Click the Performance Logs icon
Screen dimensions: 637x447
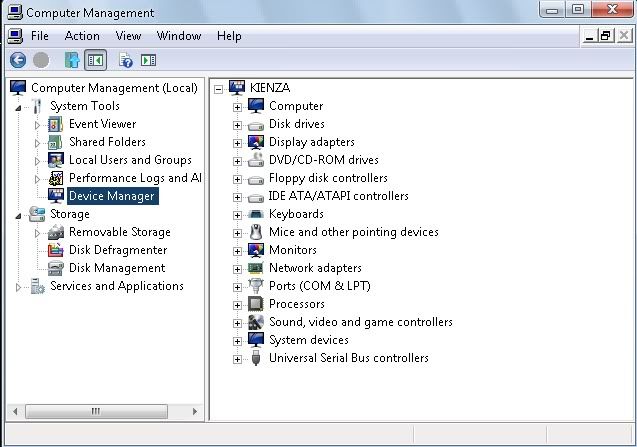click(55, 178)
